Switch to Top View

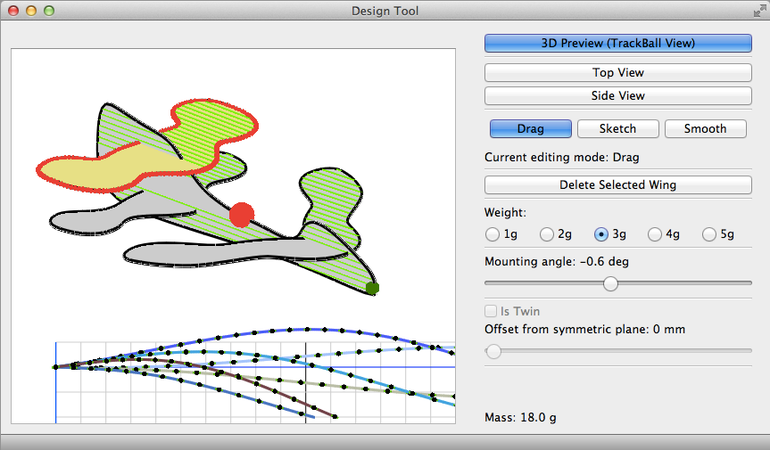[617, 73]
